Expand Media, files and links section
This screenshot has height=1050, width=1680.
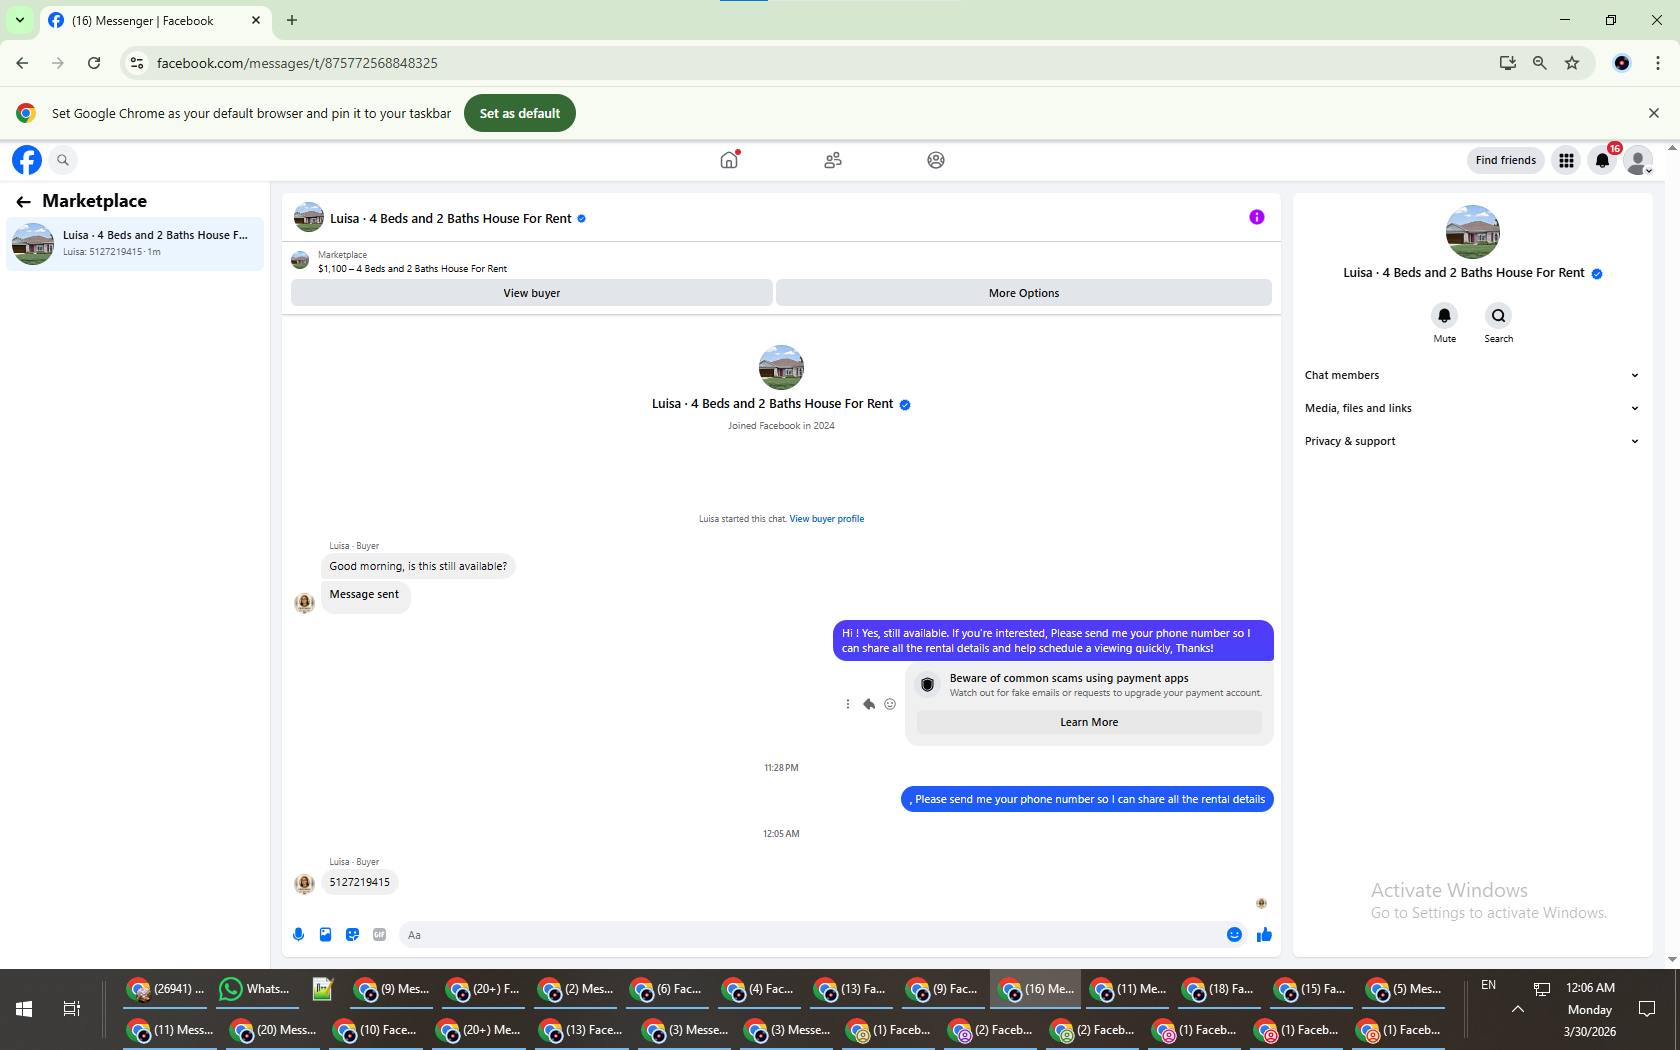pyautogui.click(x=1472, y=408)
